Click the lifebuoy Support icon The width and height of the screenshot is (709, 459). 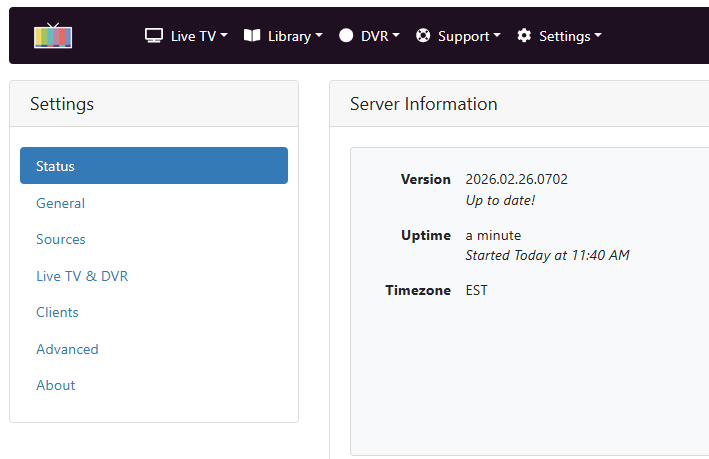[x=423, y=36]
